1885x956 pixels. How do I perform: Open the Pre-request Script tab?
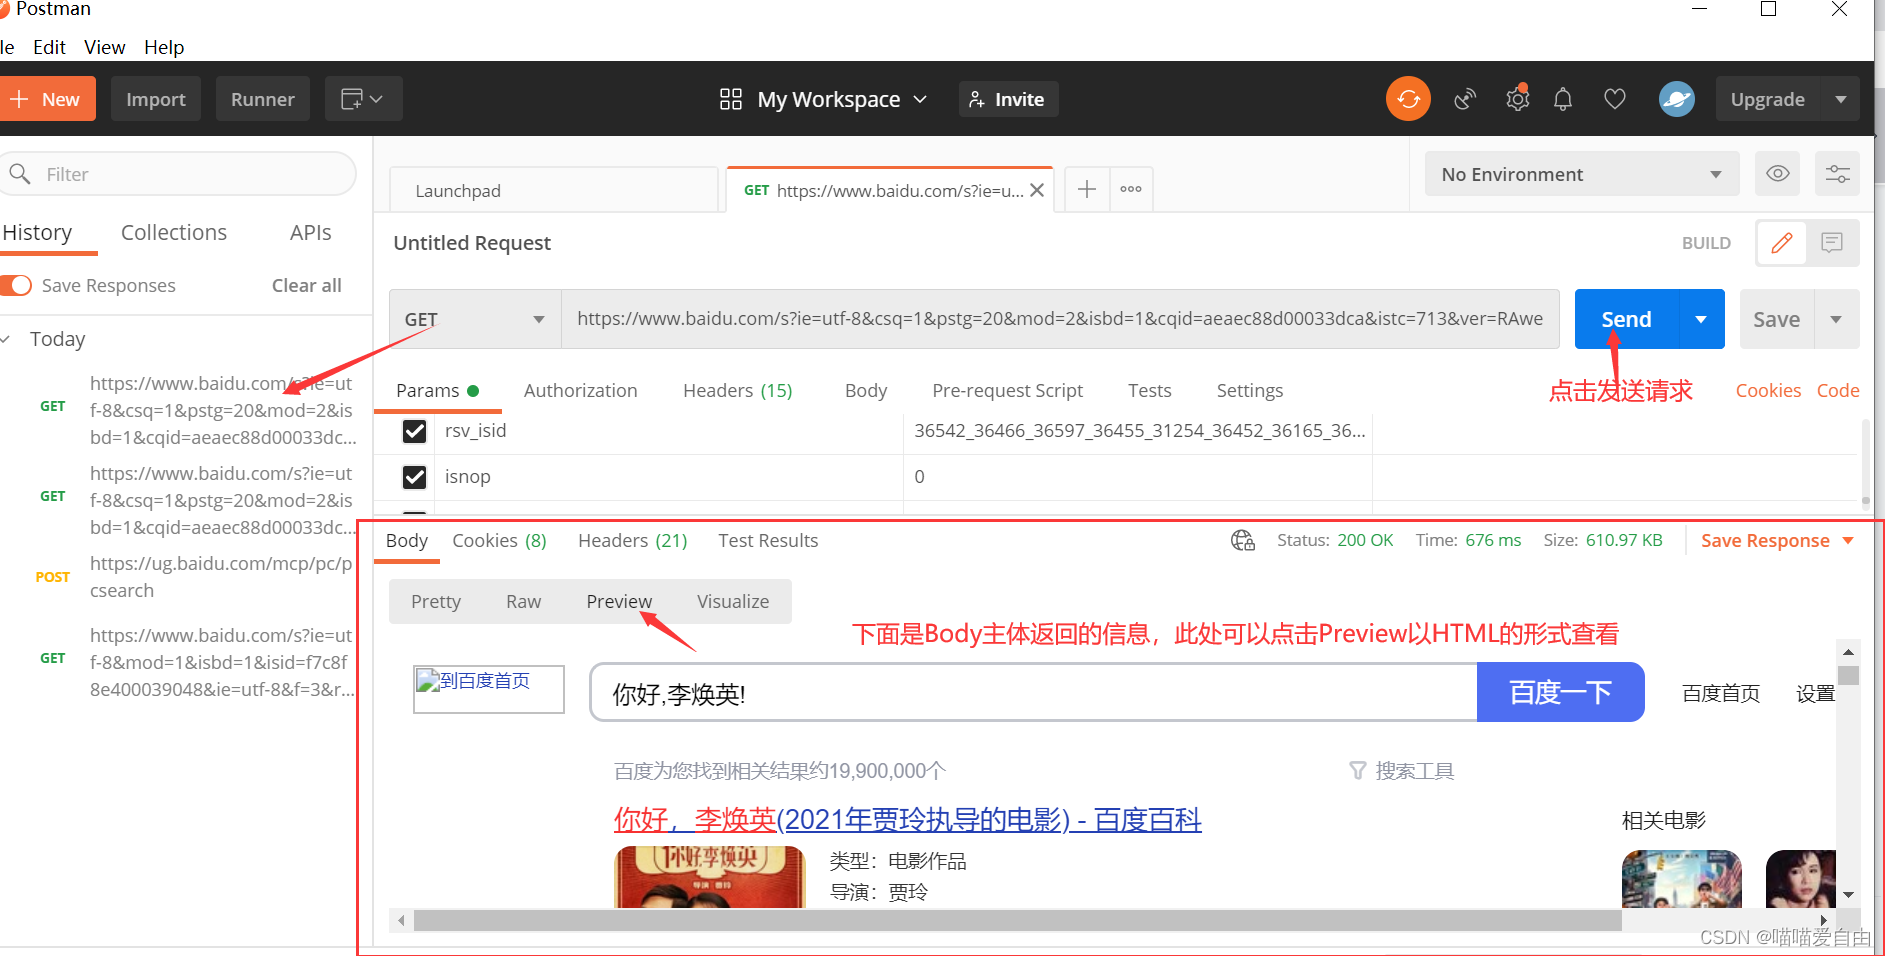pos(1007,391)
